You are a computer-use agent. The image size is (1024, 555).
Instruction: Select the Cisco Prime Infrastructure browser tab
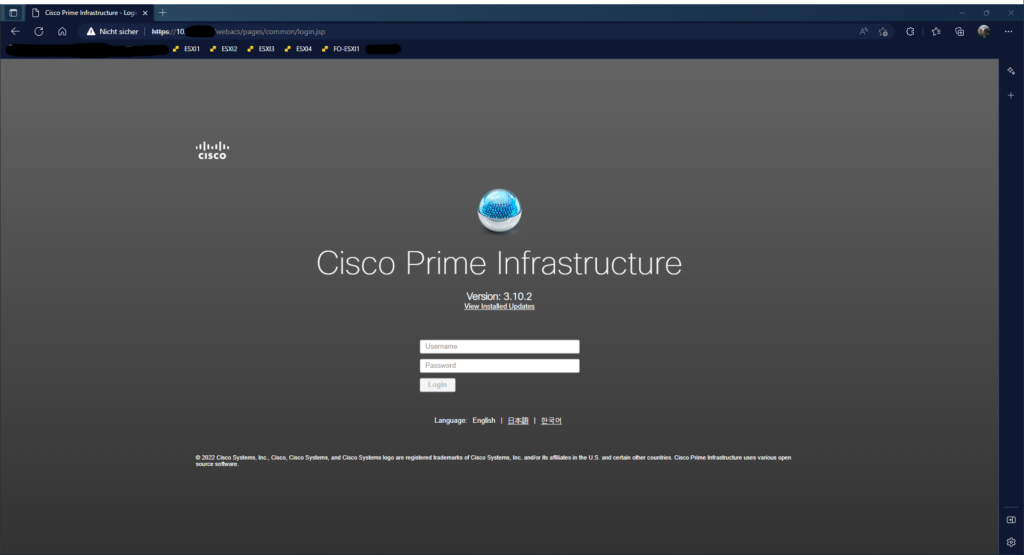click(89, 12)
